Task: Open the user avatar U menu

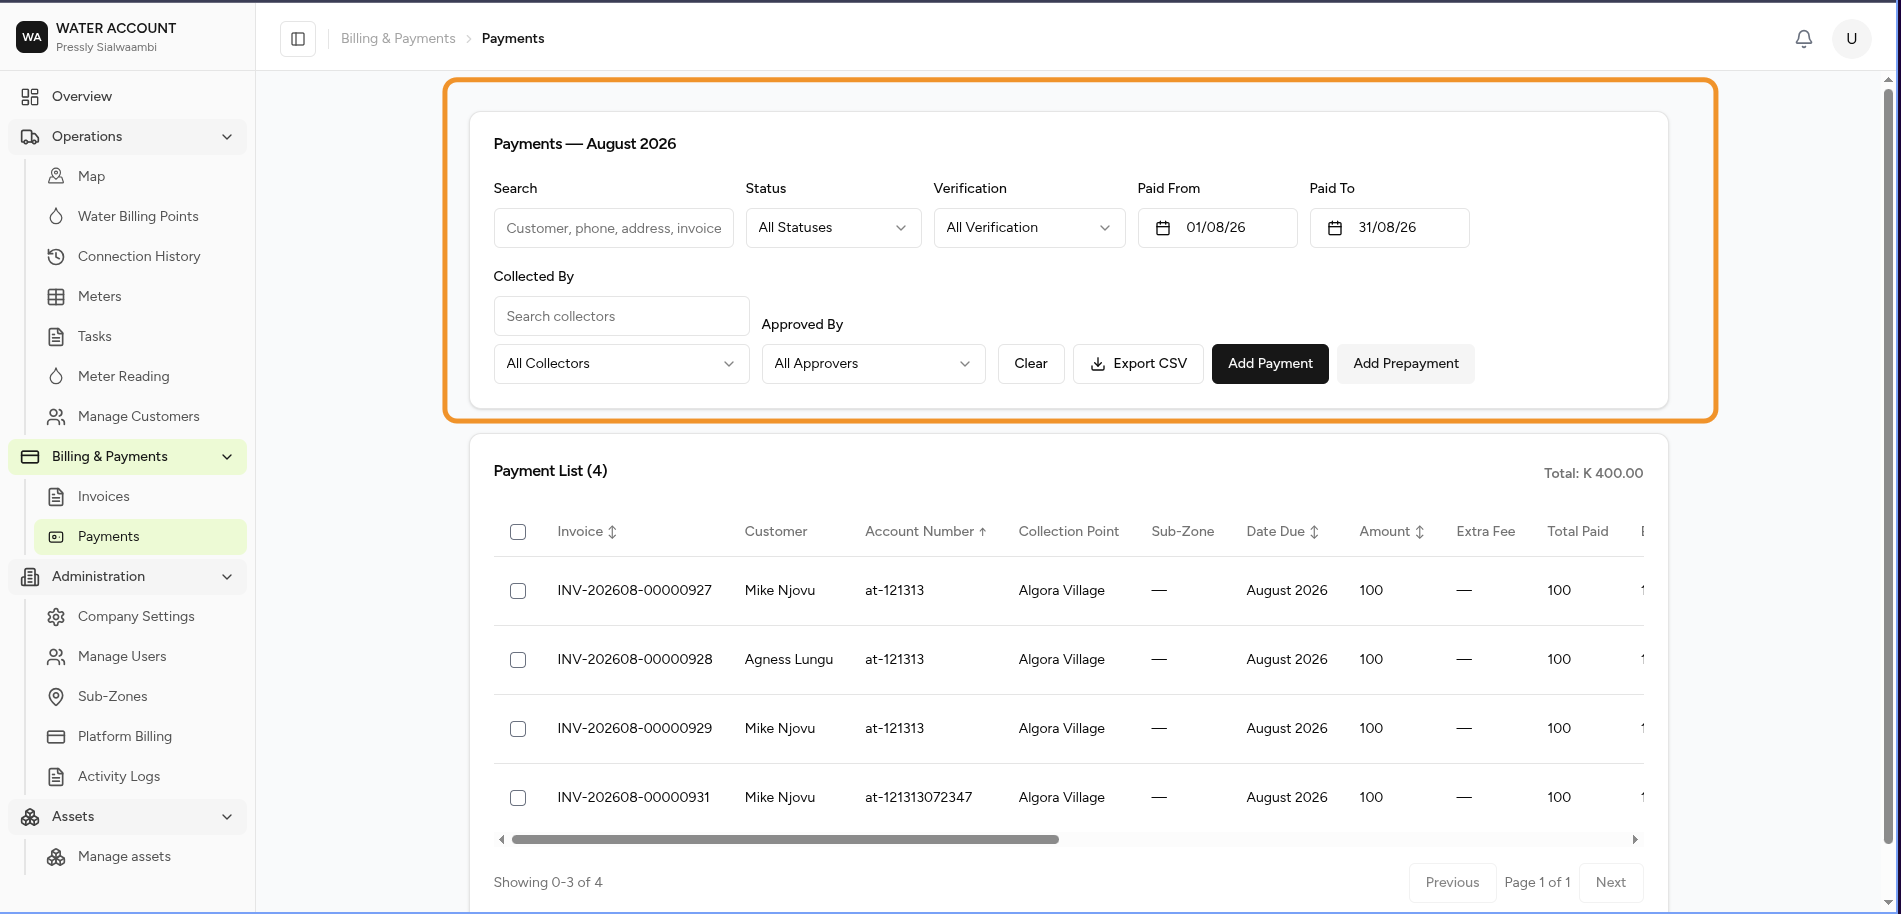Action: point(1852,39)
